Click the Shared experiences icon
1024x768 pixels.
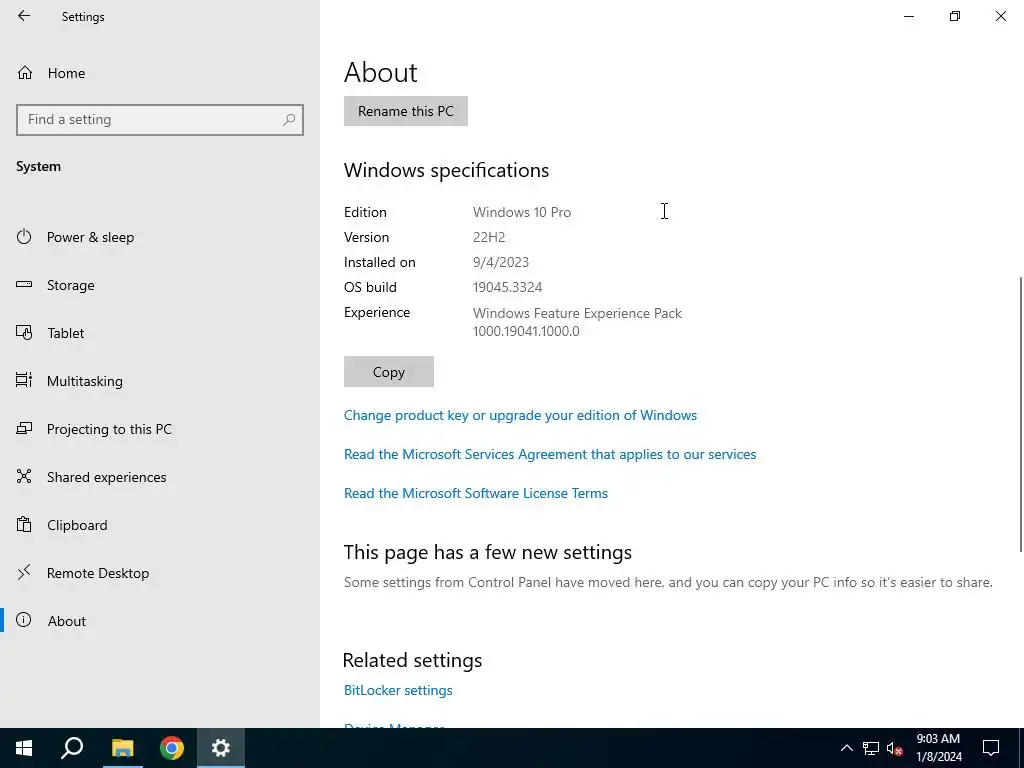tap(24, 476)
